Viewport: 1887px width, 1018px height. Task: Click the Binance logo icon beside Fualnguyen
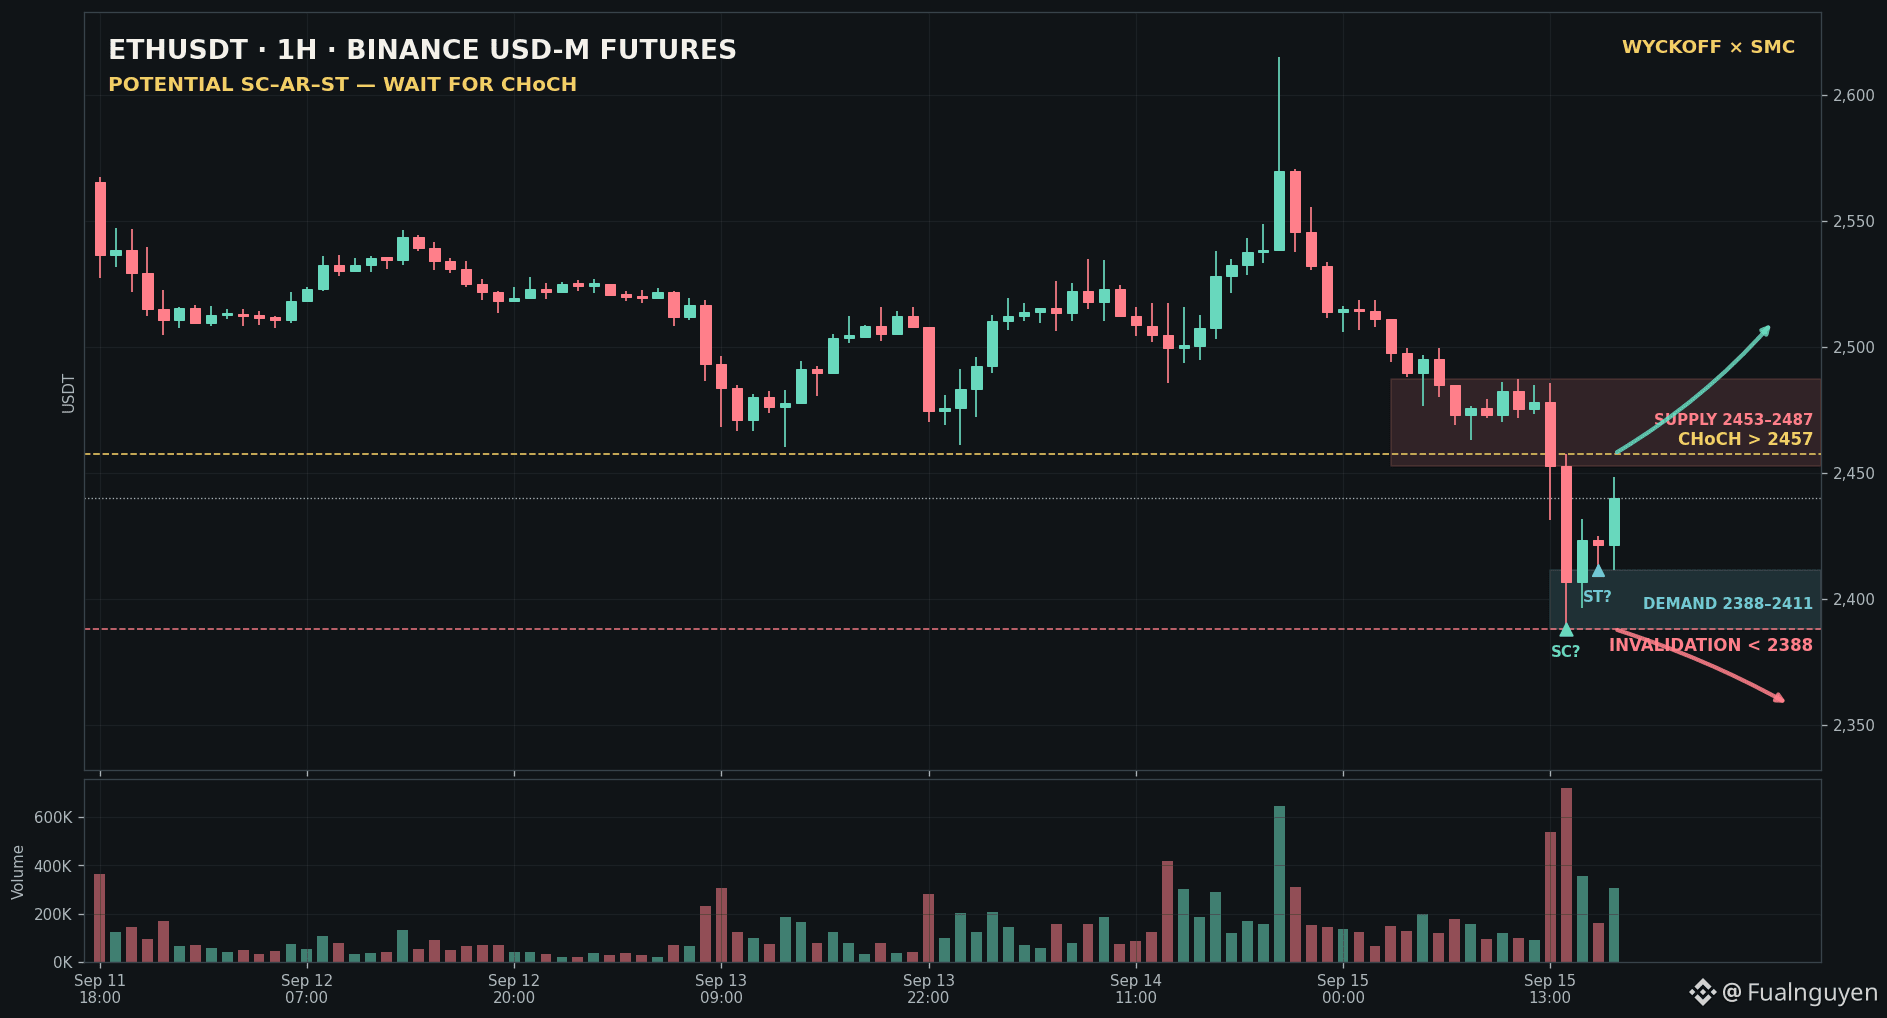coord(1702,992)
